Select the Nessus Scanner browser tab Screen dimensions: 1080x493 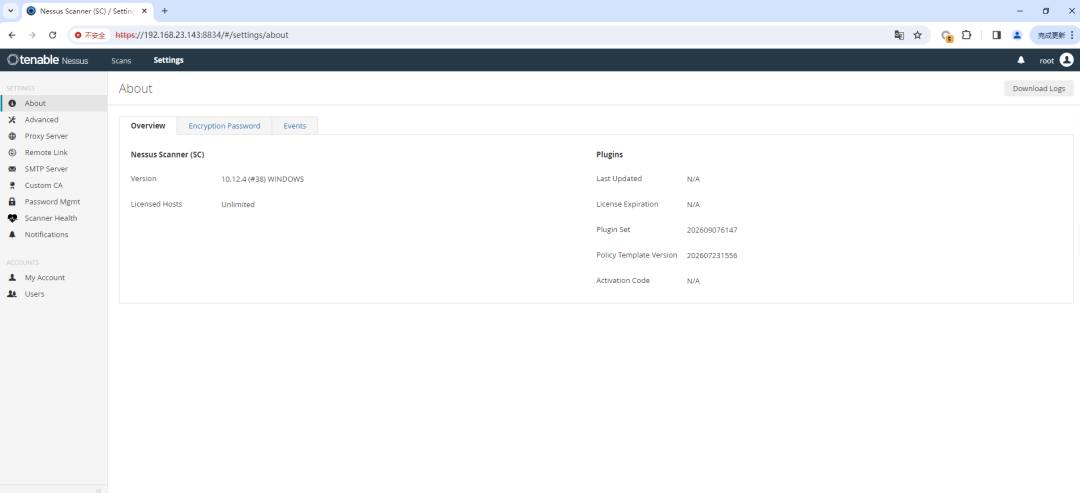pyautogui.click(x=86, y=11)
